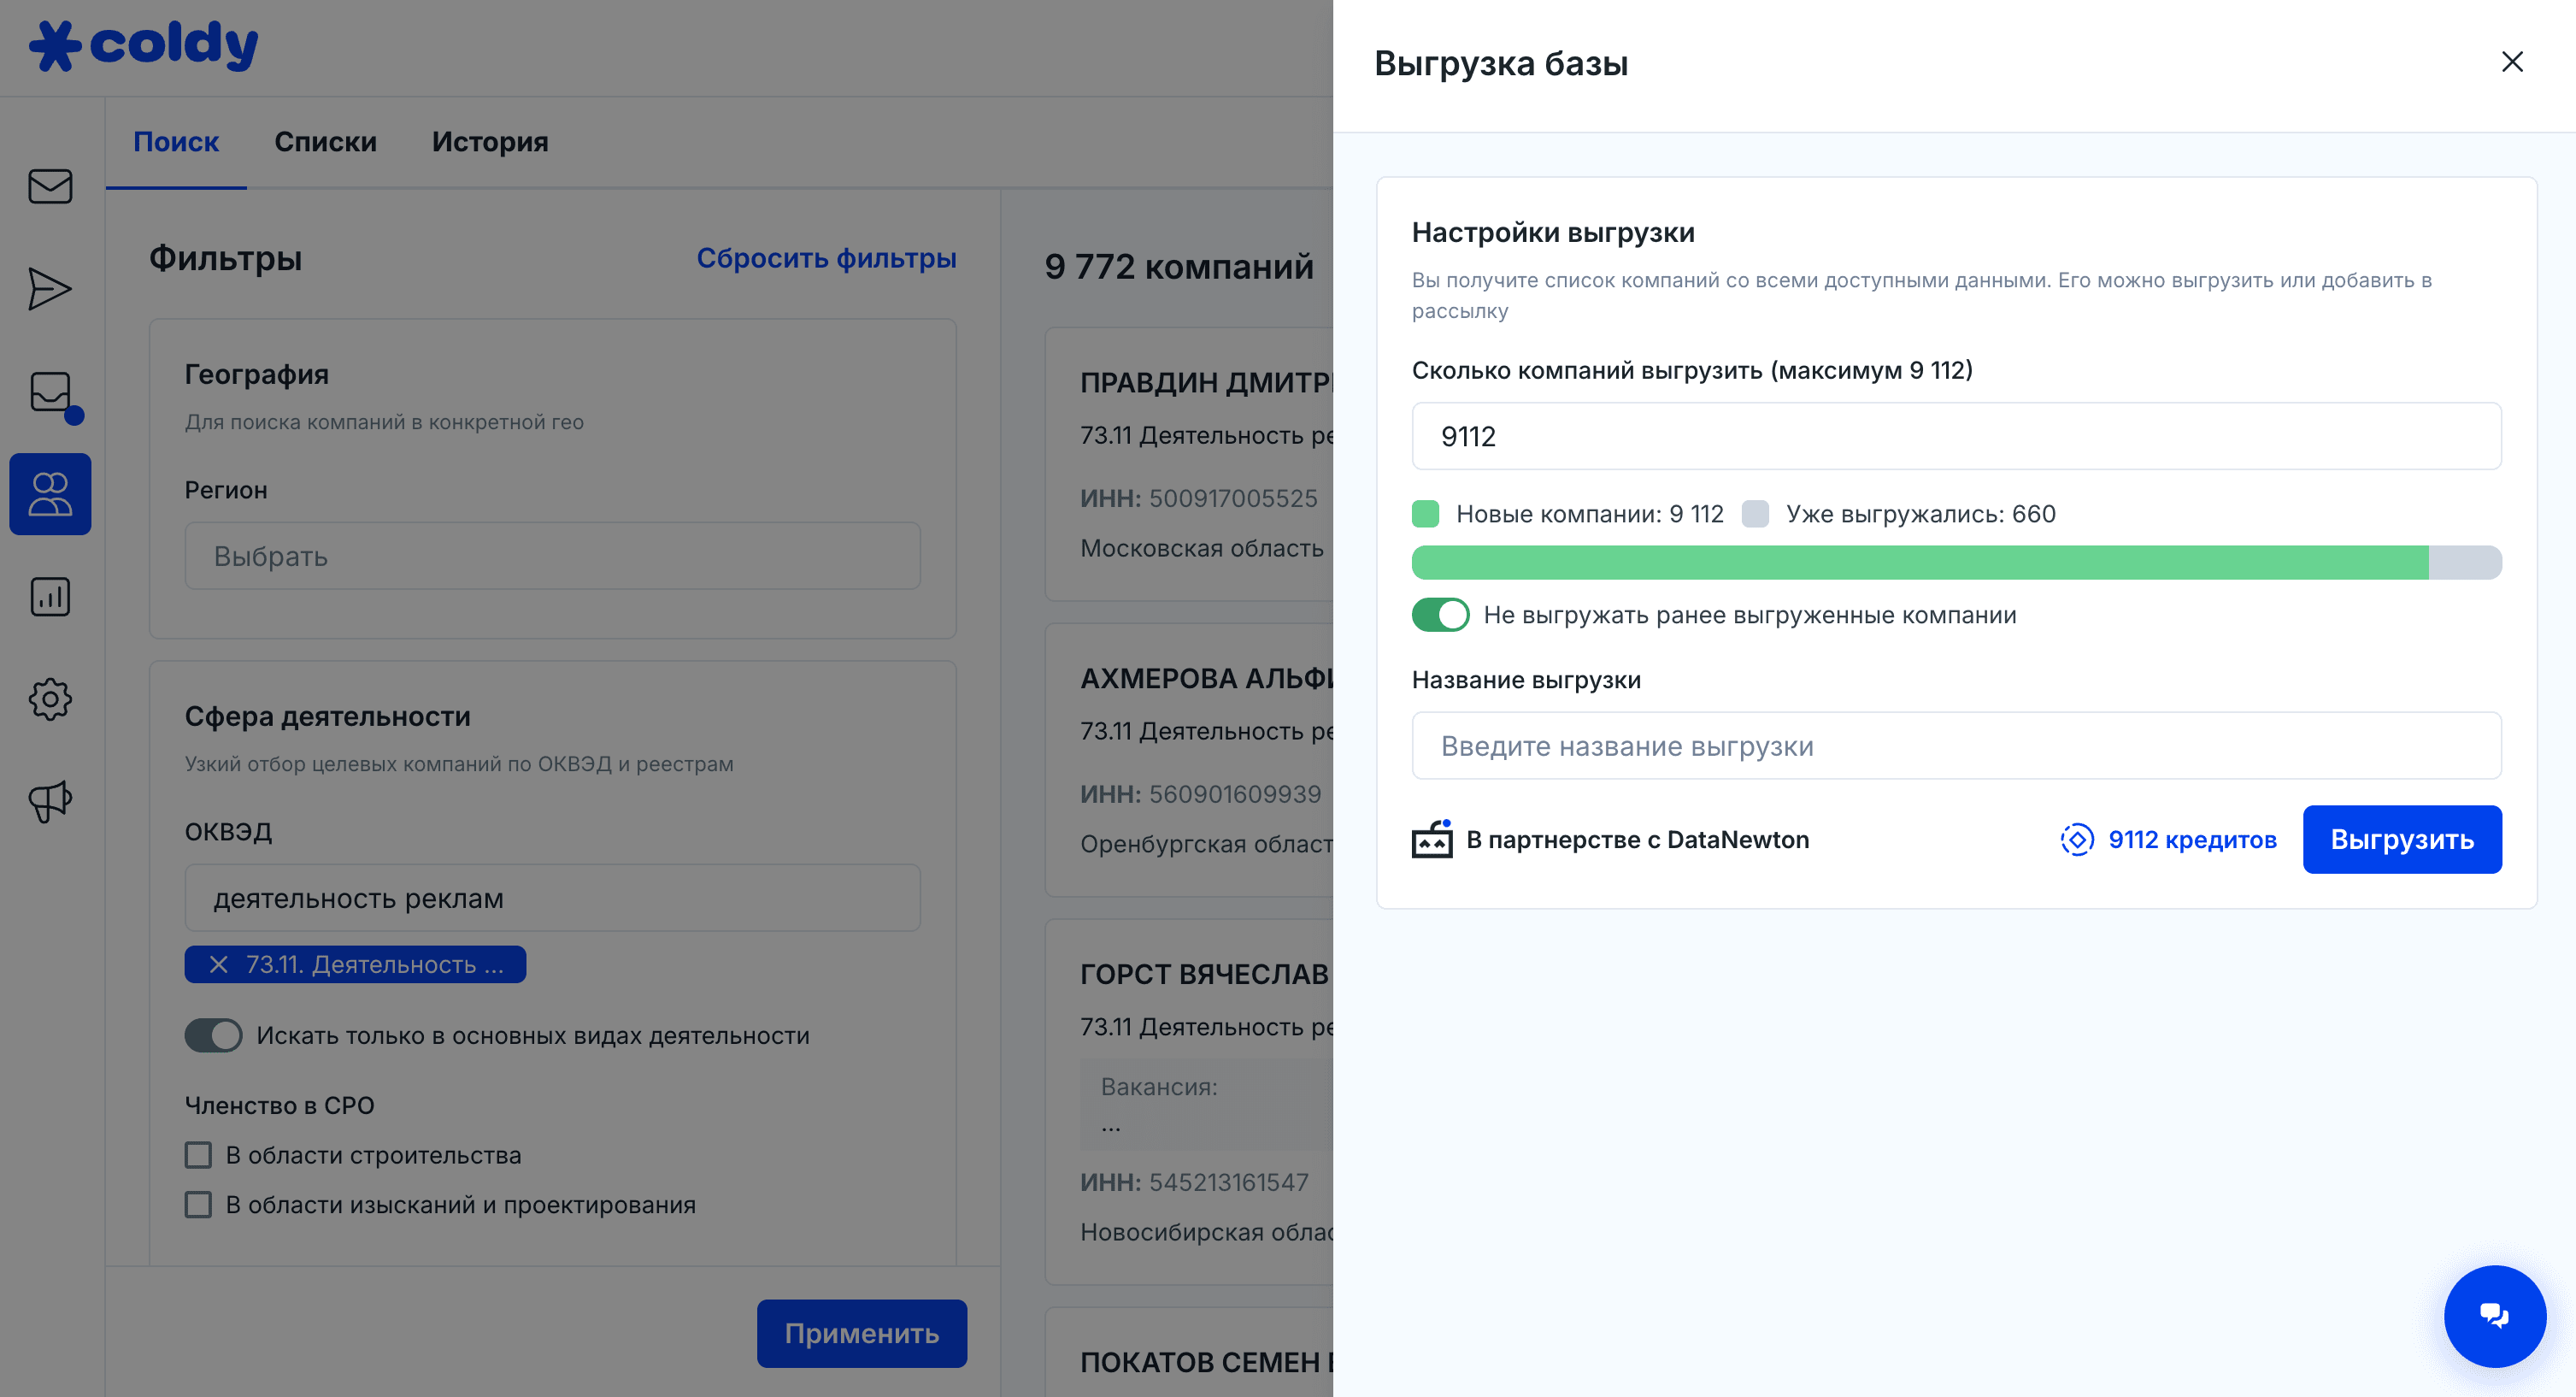Viewport: 2576px width, 1397px height.
Task: Switch to the Списки tab
Action: pos(325,142)
